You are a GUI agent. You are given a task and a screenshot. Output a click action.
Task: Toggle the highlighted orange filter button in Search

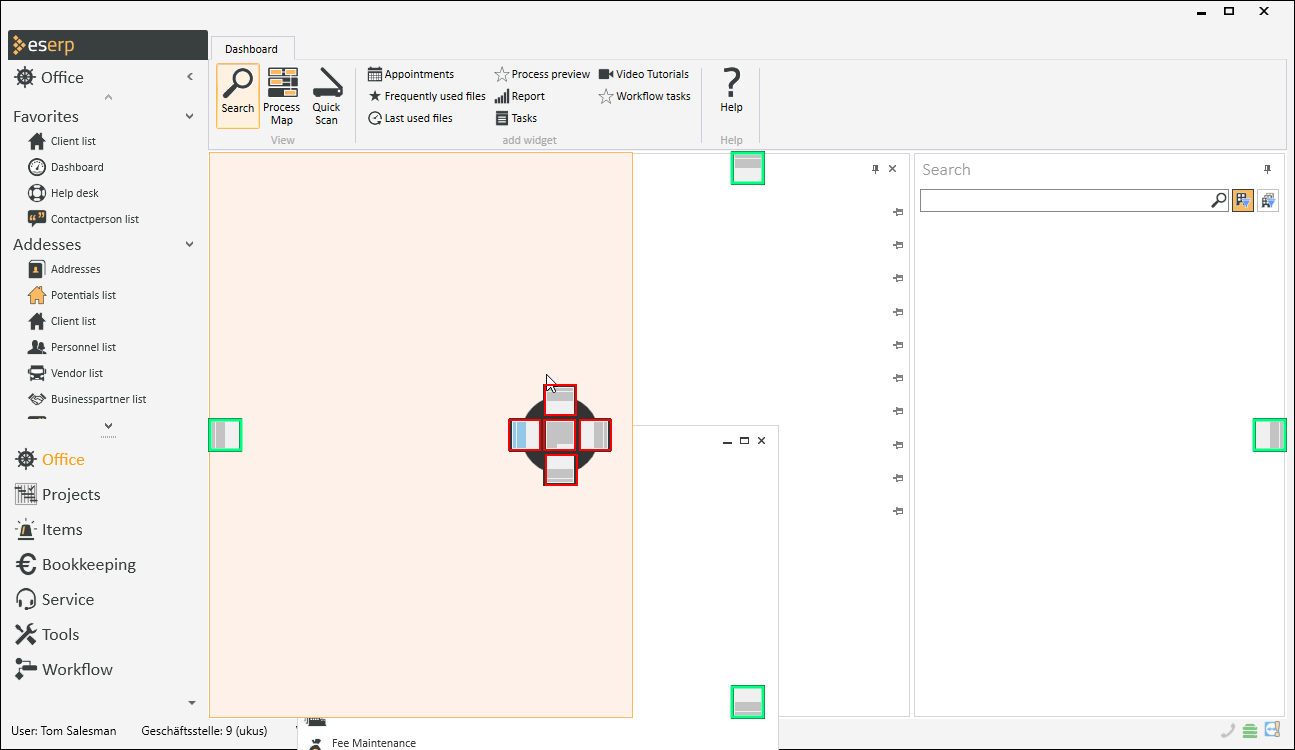1243,201
